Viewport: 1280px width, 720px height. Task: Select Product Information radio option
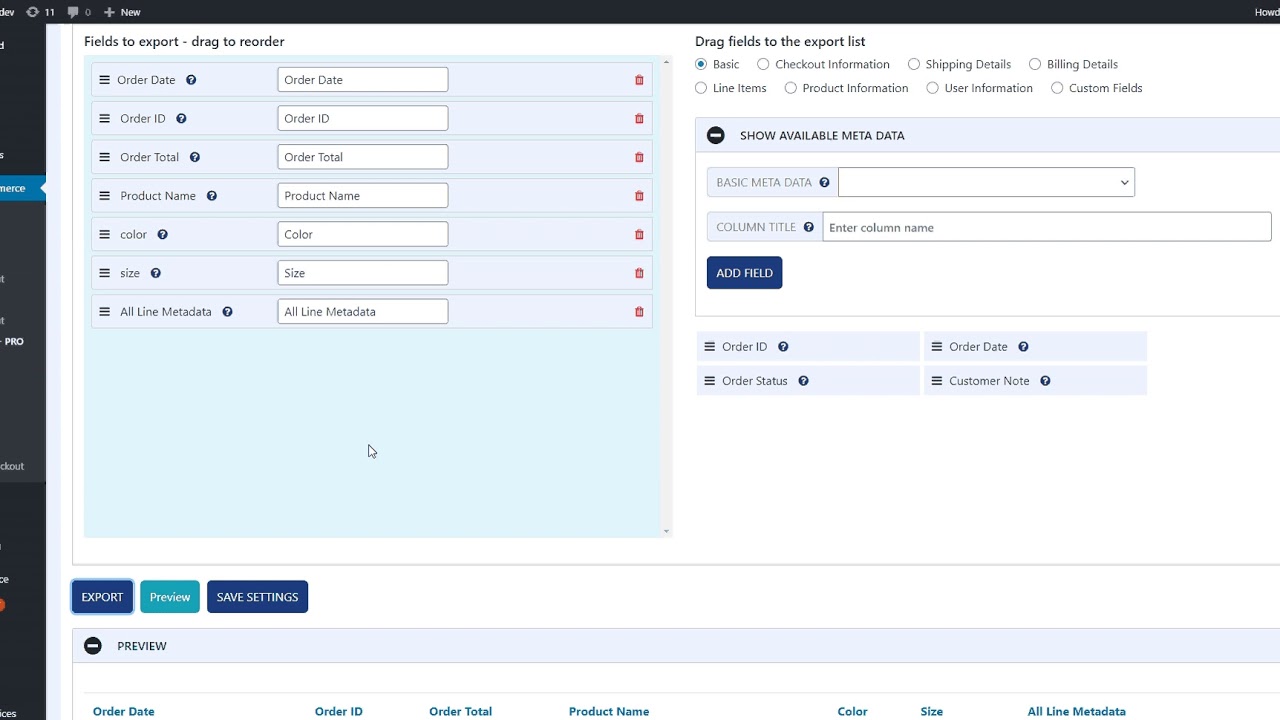tap(791, 88)
